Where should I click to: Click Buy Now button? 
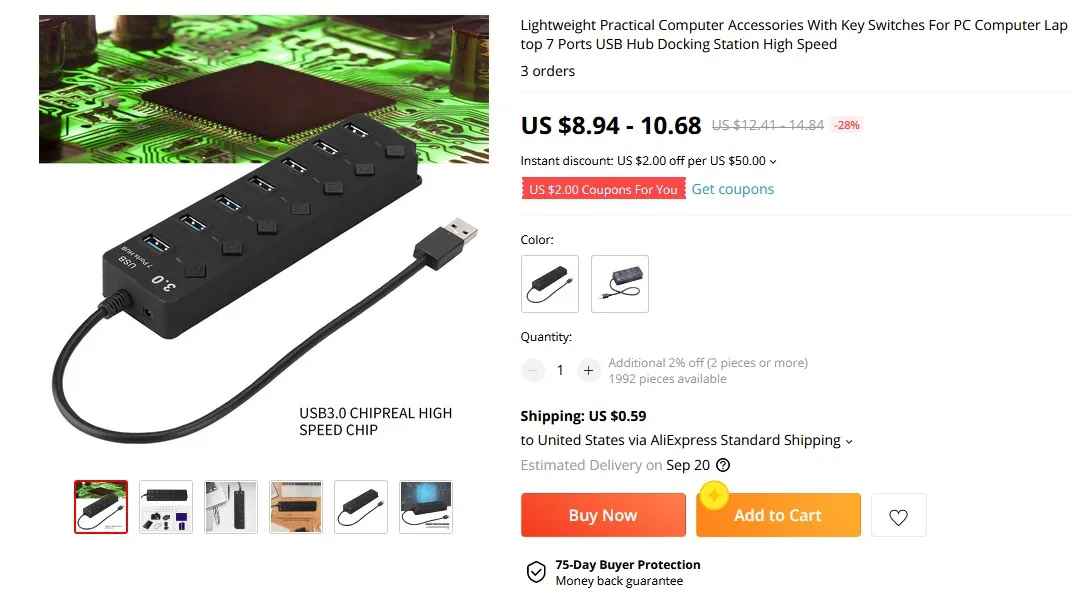603,515
